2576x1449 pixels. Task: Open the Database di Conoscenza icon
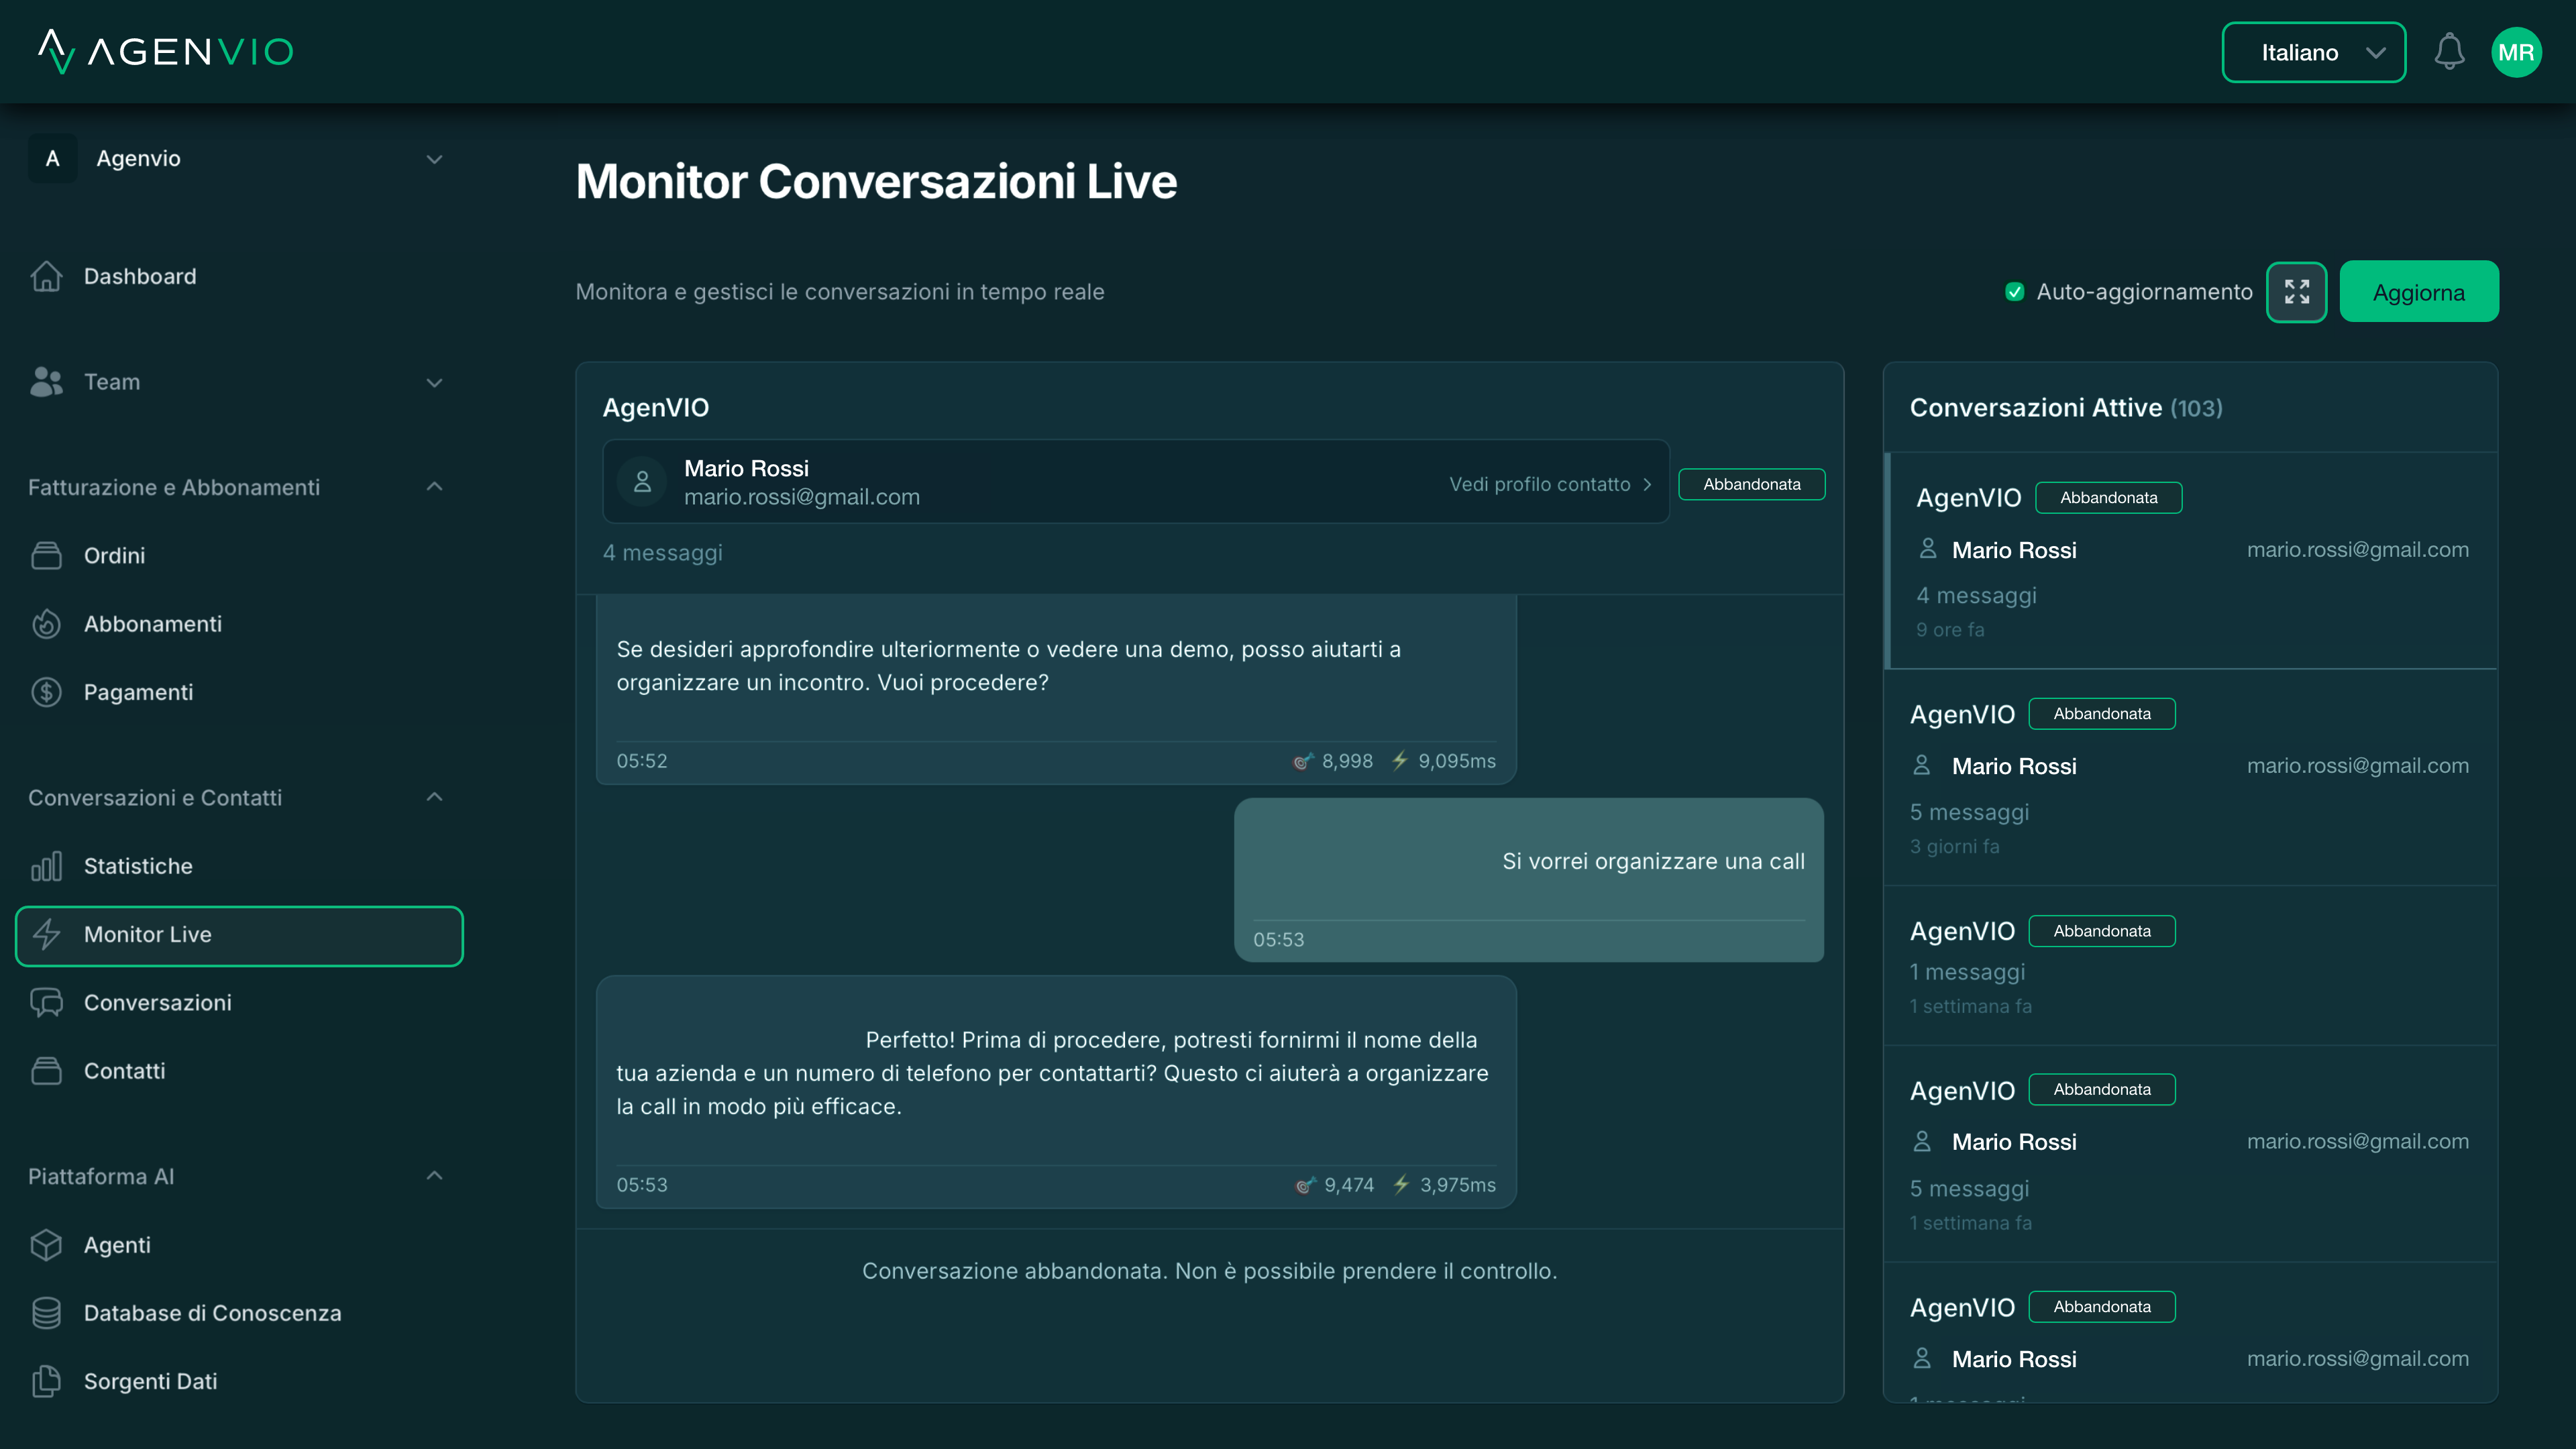(x=47, y=1312)
